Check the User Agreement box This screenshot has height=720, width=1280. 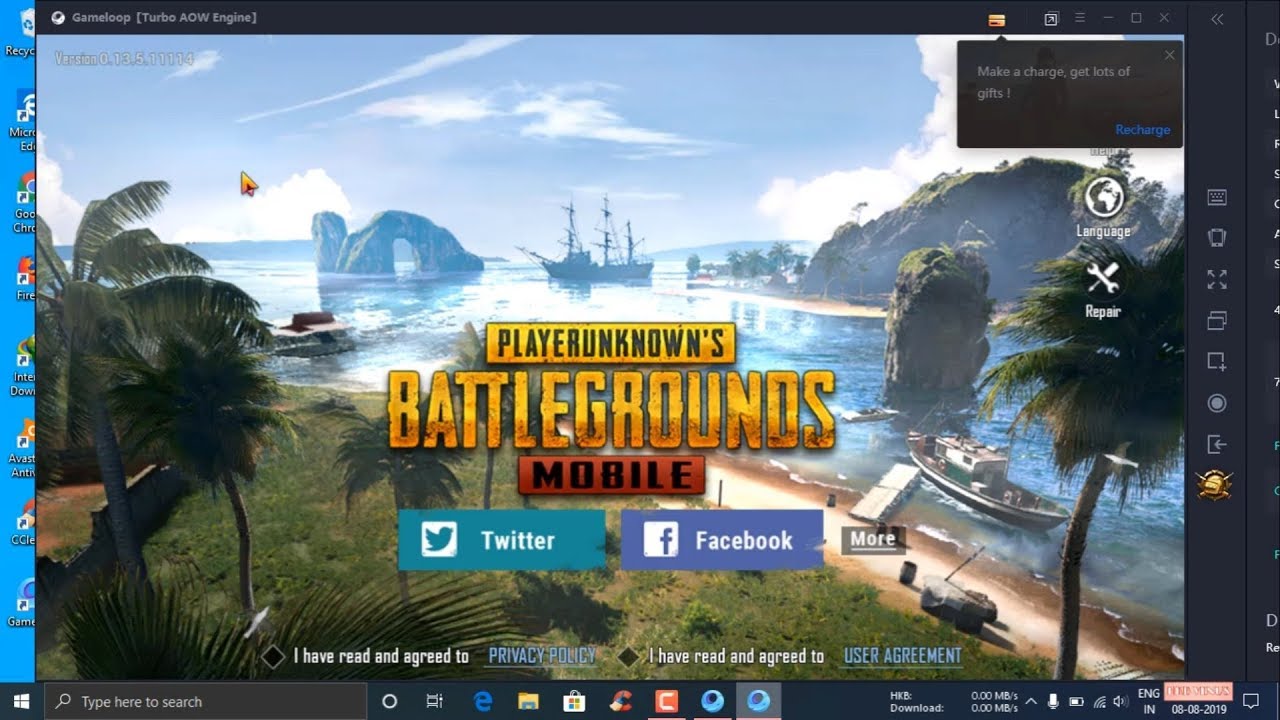pyautogui.click(x=628, y=657)
